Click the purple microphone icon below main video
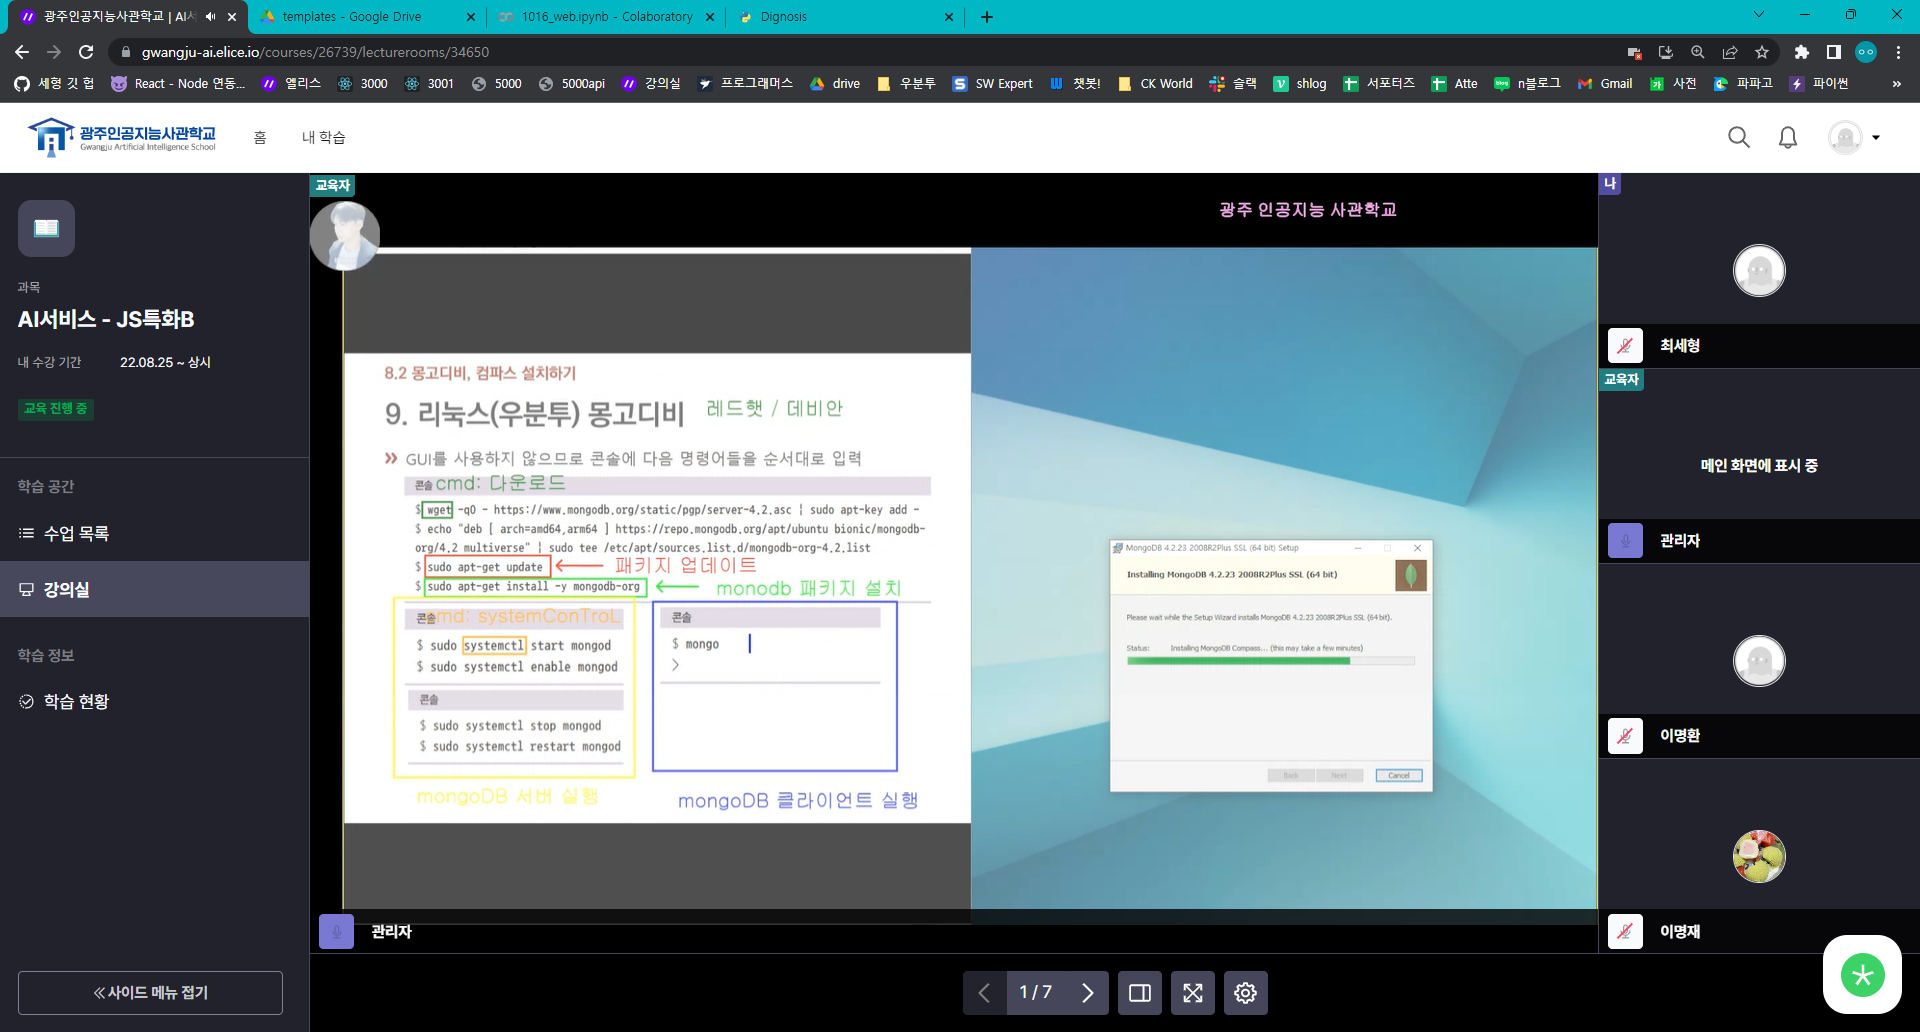The width and height of the screenshot is (1920, 1032). pos(336,932)
